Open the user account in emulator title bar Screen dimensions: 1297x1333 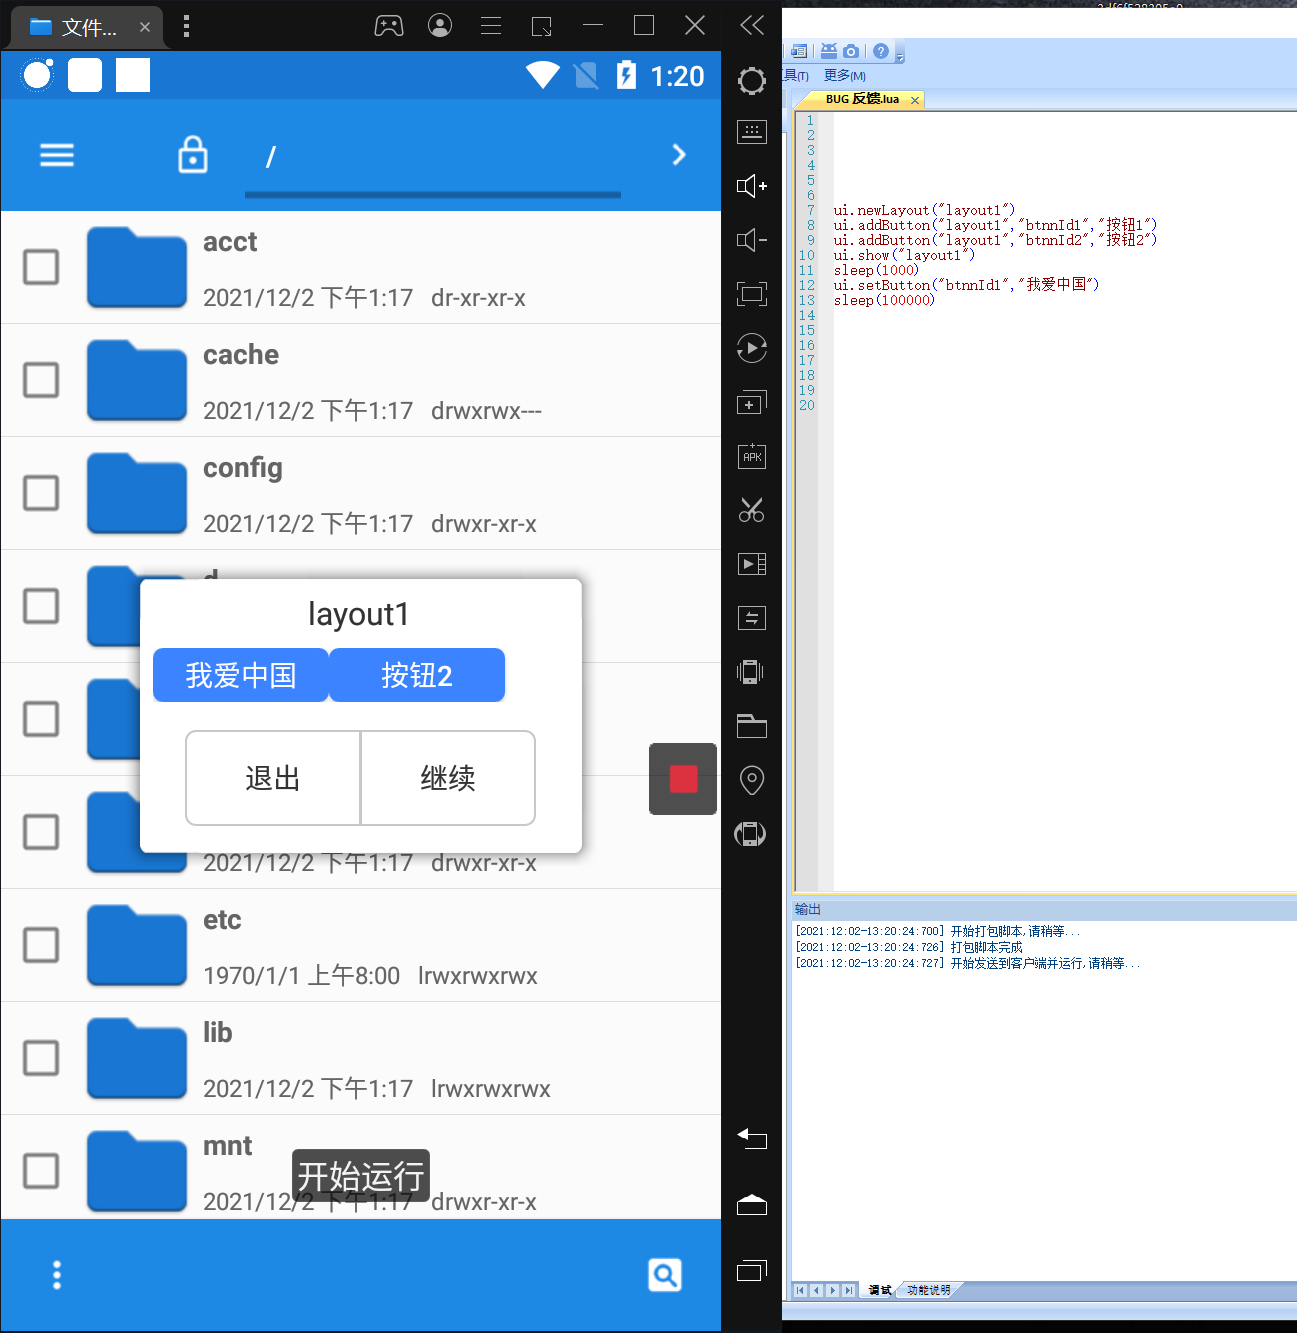click(x=440, y=26)
